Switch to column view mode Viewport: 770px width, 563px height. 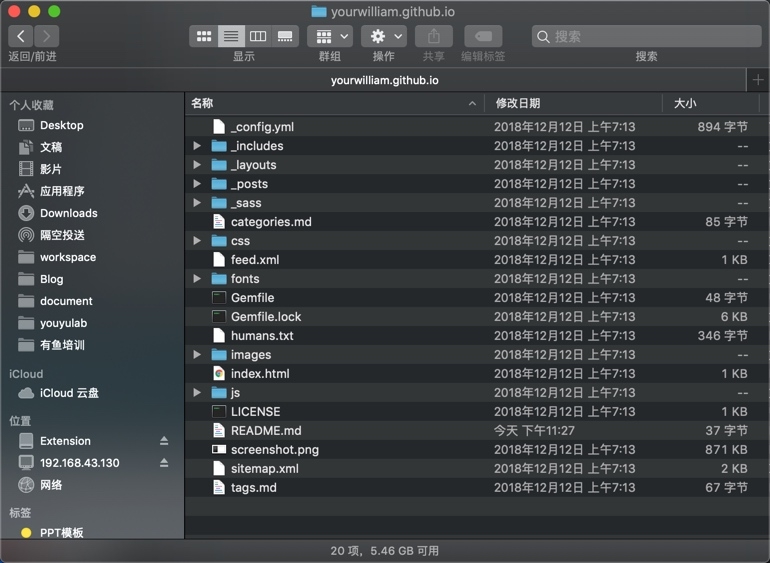pos(258,36)
